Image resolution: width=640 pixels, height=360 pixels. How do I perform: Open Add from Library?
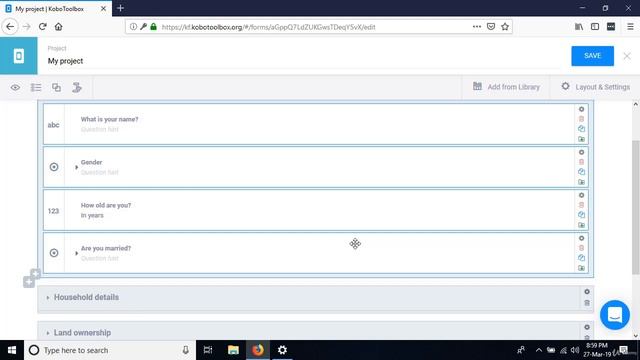pos(506,87)
